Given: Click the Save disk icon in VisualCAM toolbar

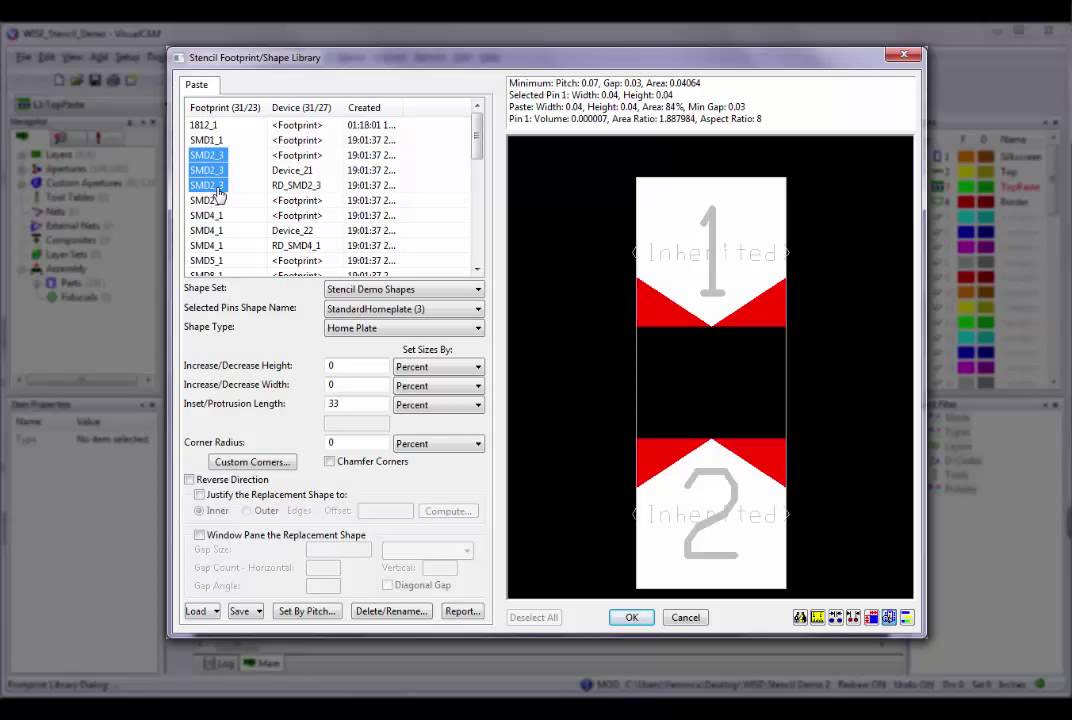Looking at the screenshot, I should click(x=95, y=81).
